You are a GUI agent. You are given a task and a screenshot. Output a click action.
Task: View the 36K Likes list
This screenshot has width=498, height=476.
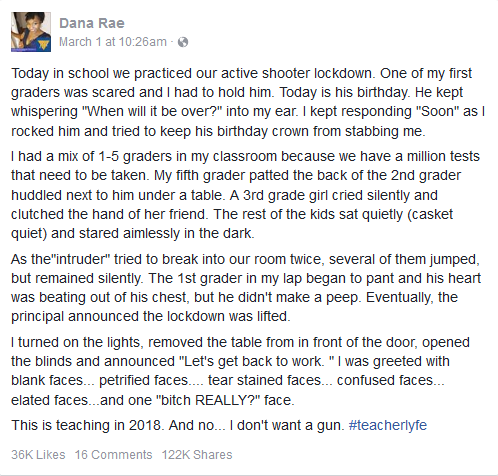[38, 455]
